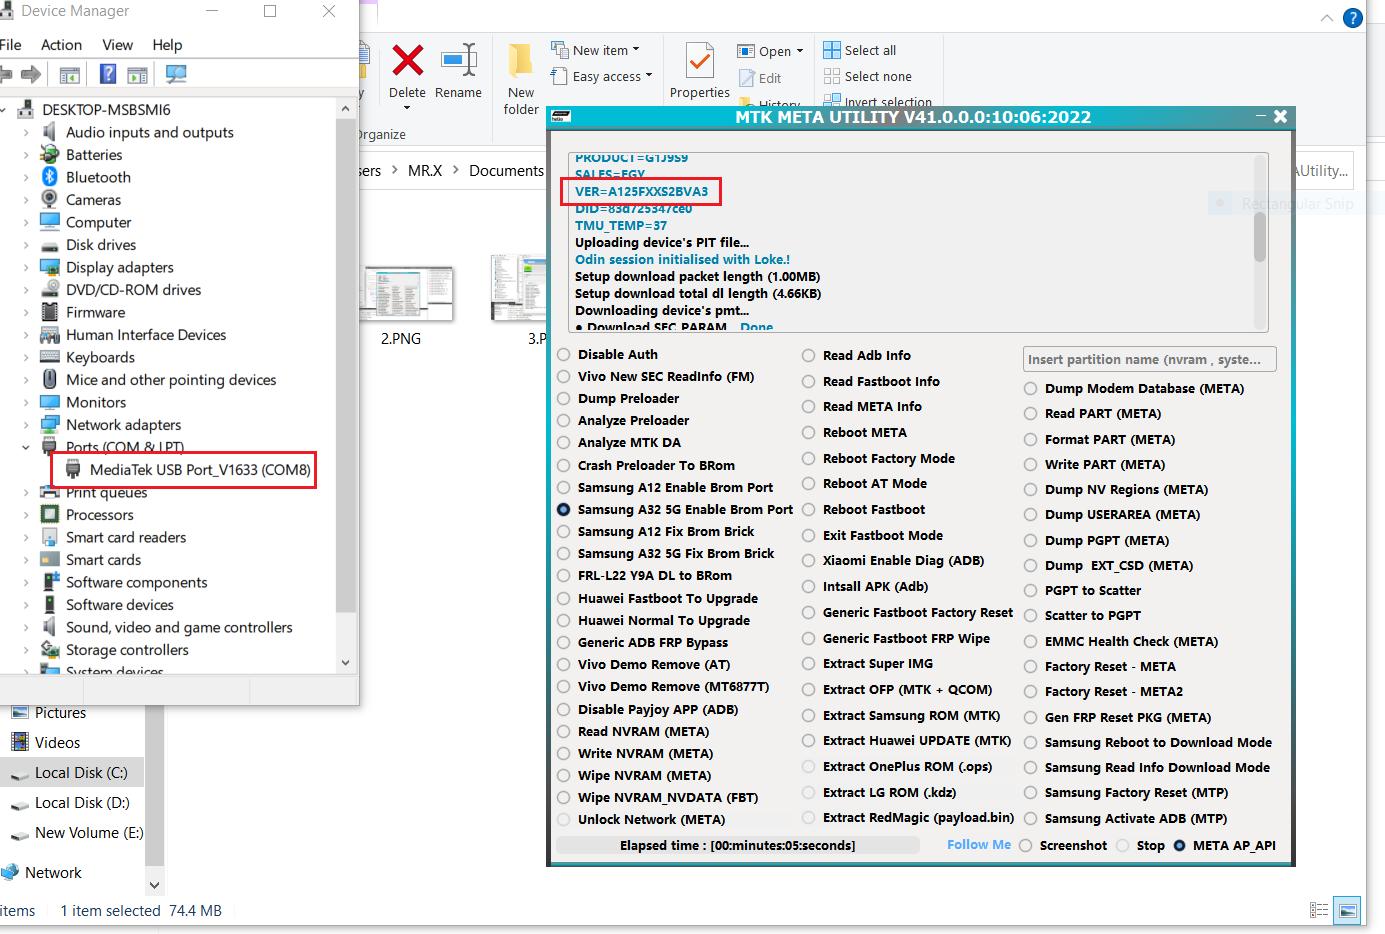This screenshot has height=934, width=1385.
Task: Click the Keyboards device category
Action: tap(100, 357)
